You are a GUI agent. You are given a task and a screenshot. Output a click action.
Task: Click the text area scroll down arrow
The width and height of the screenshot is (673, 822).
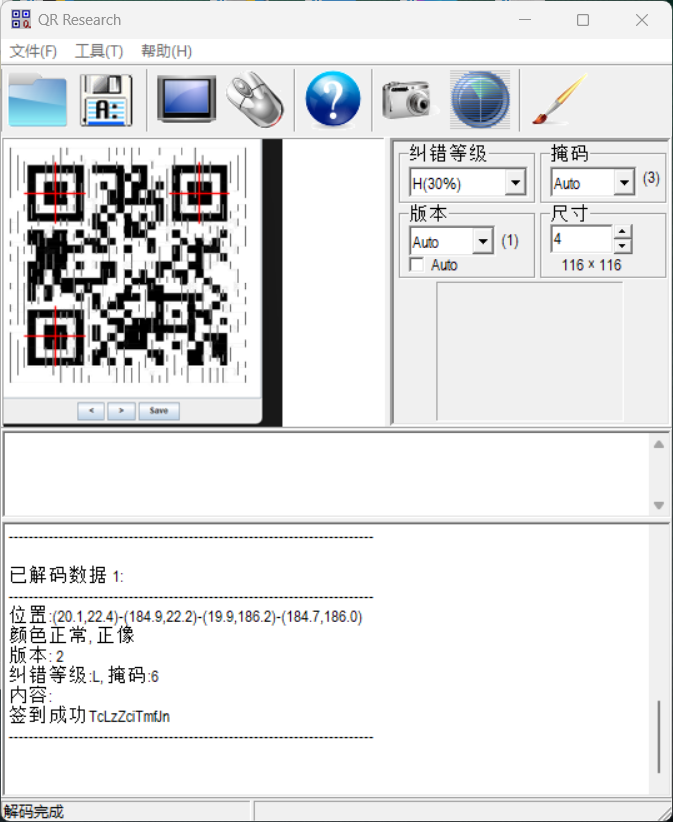coord(659,505)
